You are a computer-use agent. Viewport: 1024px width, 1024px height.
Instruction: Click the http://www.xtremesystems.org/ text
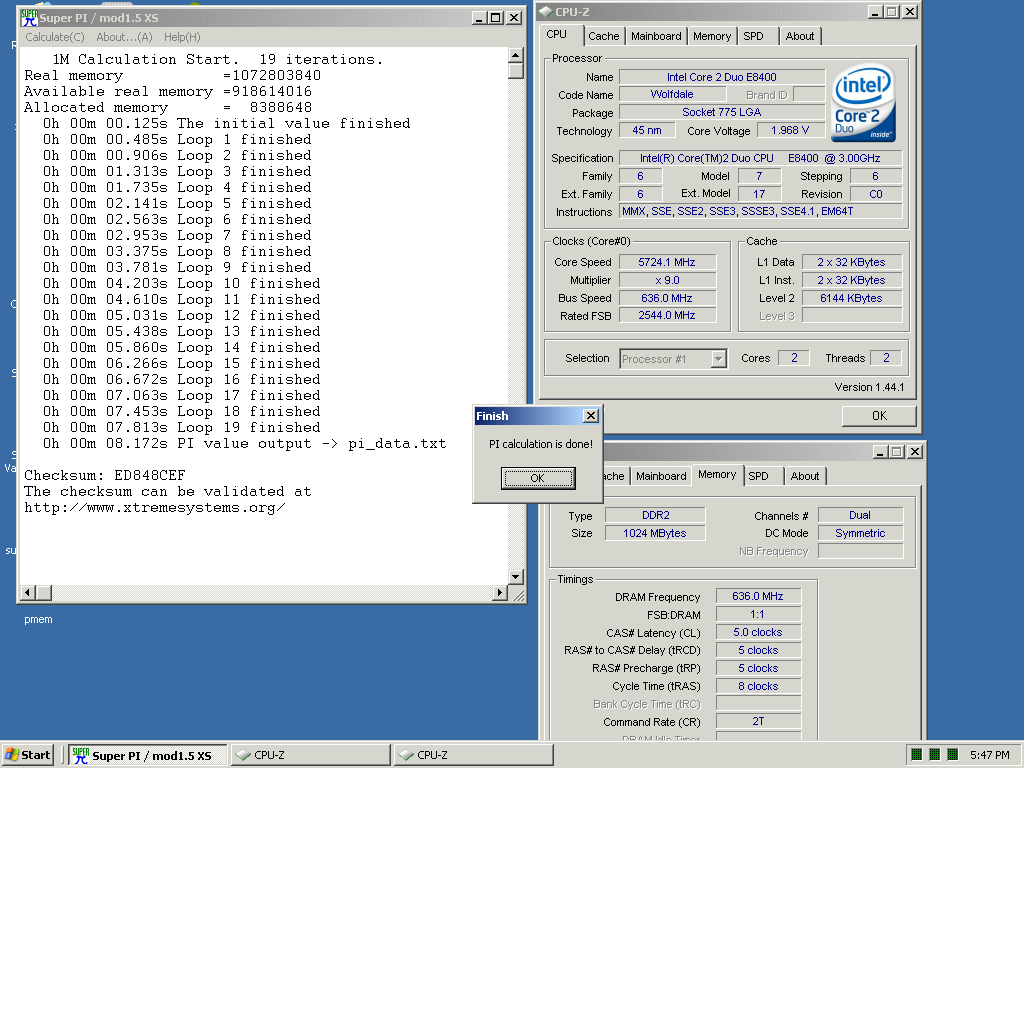point(155,507)
